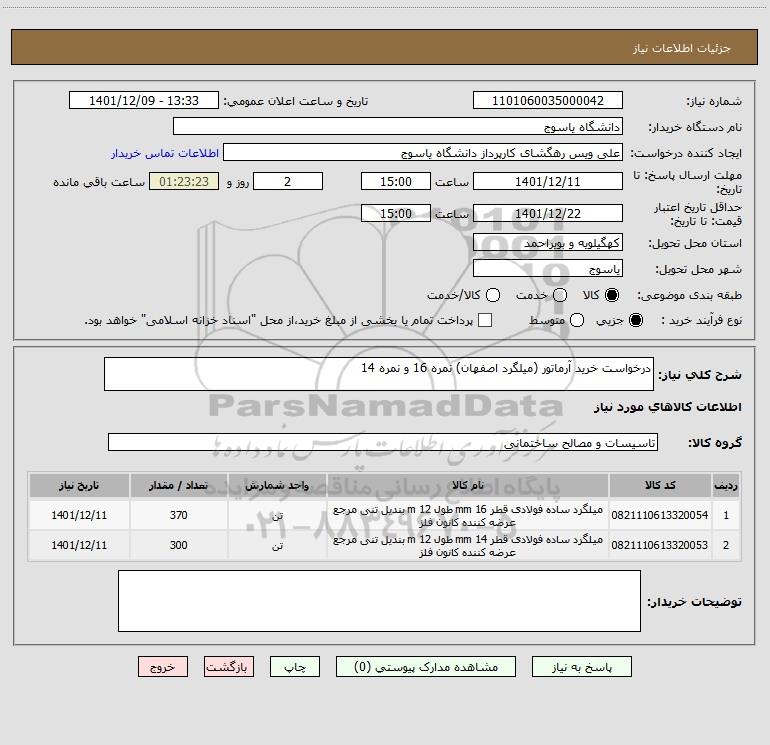This screenshot has height=745, width=770.
Task: Click the واحد شمارش column header
Action: point(277,485)
